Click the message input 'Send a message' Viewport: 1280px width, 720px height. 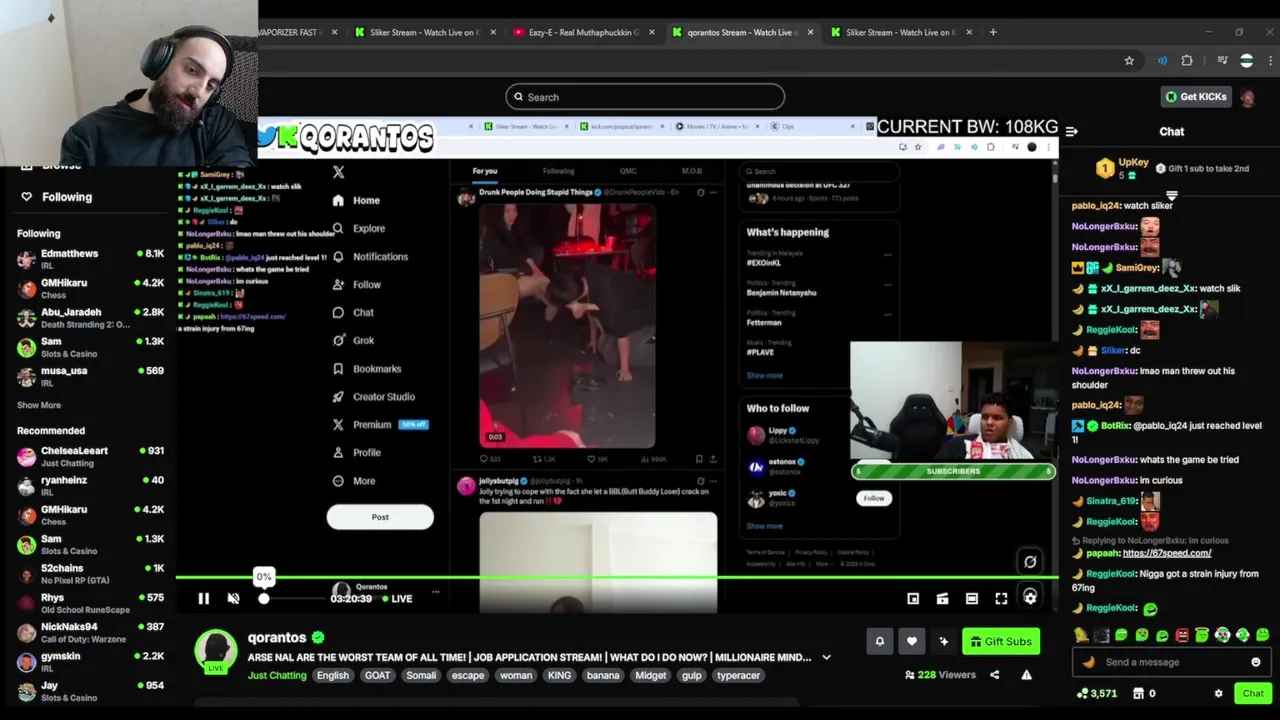(x=1172, y=662)
